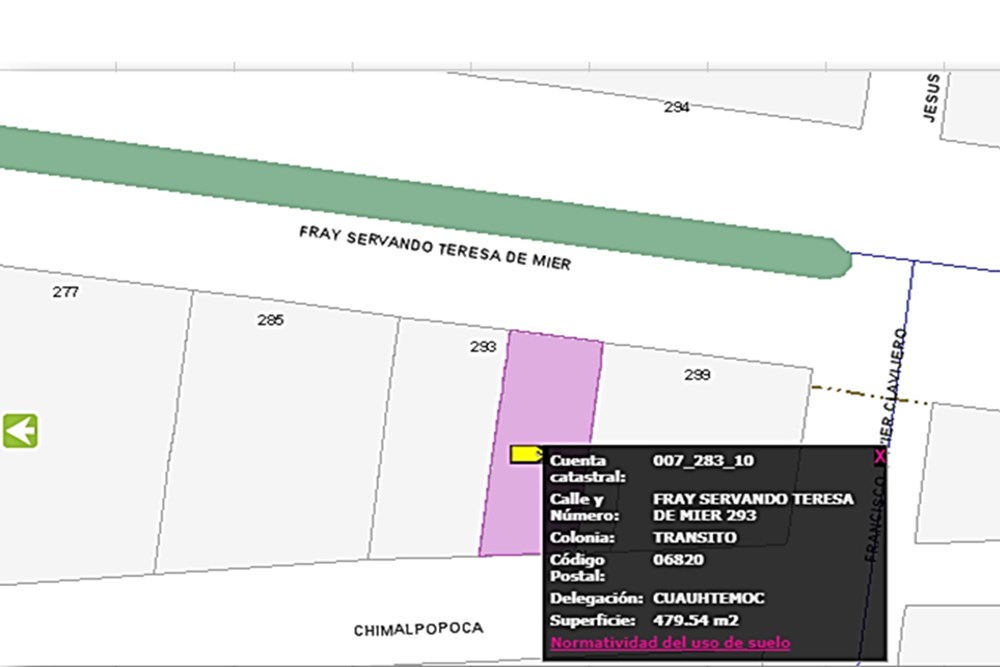Image resolution: width=1000 pixels, height=667 pixels.
Task: Click the yellow parcel marker tag
Action: click(x=526, y=455)
